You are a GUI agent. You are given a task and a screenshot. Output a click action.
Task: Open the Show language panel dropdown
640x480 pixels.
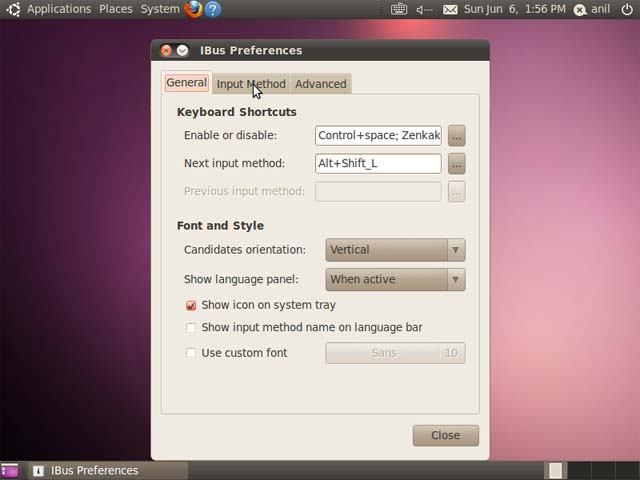[396, 280]
